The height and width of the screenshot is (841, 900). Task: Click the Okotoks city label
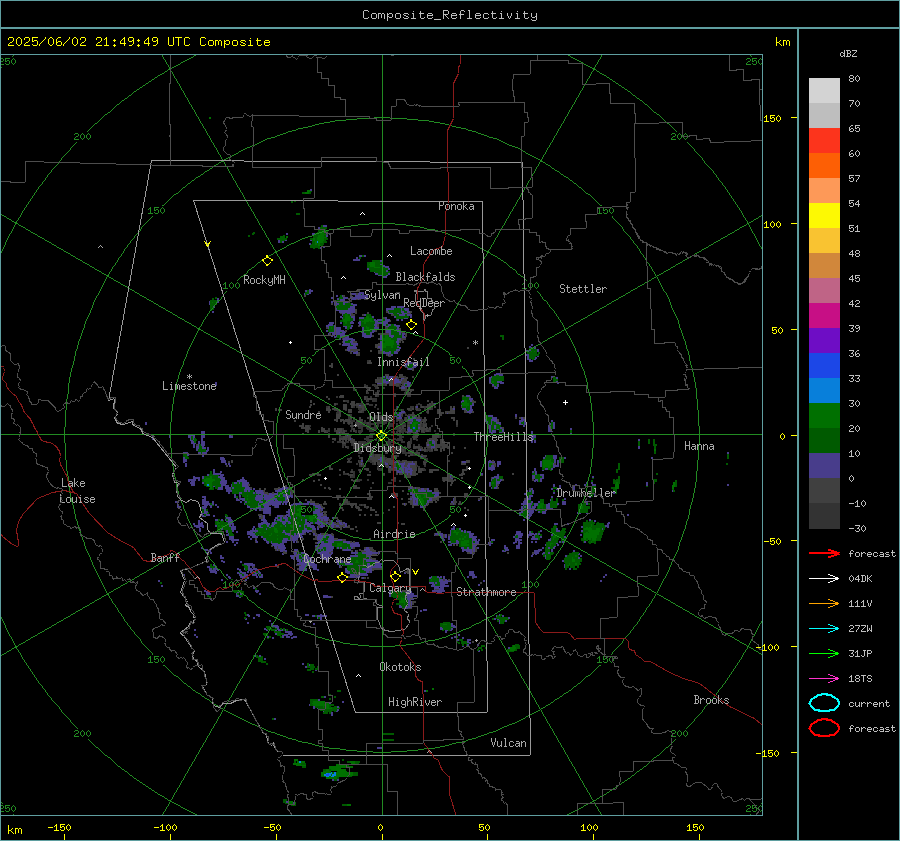400,667
